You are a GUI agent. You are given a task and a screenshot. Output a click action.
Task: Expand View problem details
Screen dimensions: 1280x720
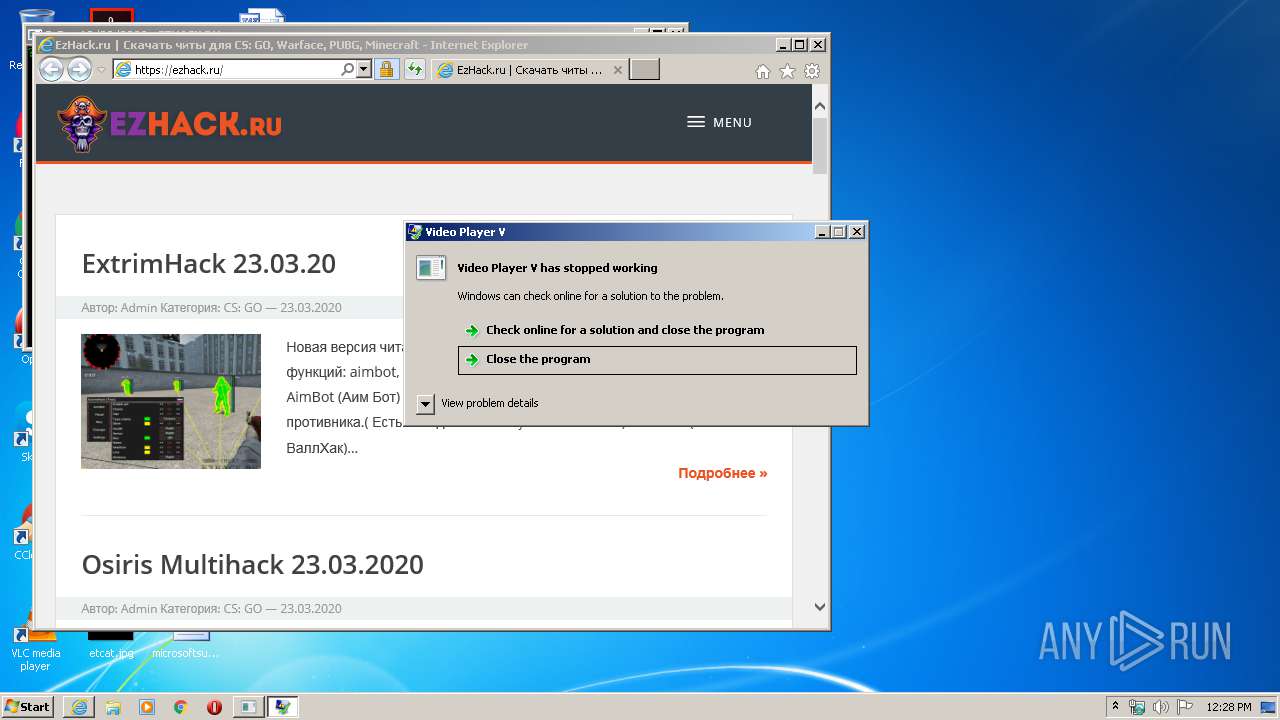click(x=478, y=404)
